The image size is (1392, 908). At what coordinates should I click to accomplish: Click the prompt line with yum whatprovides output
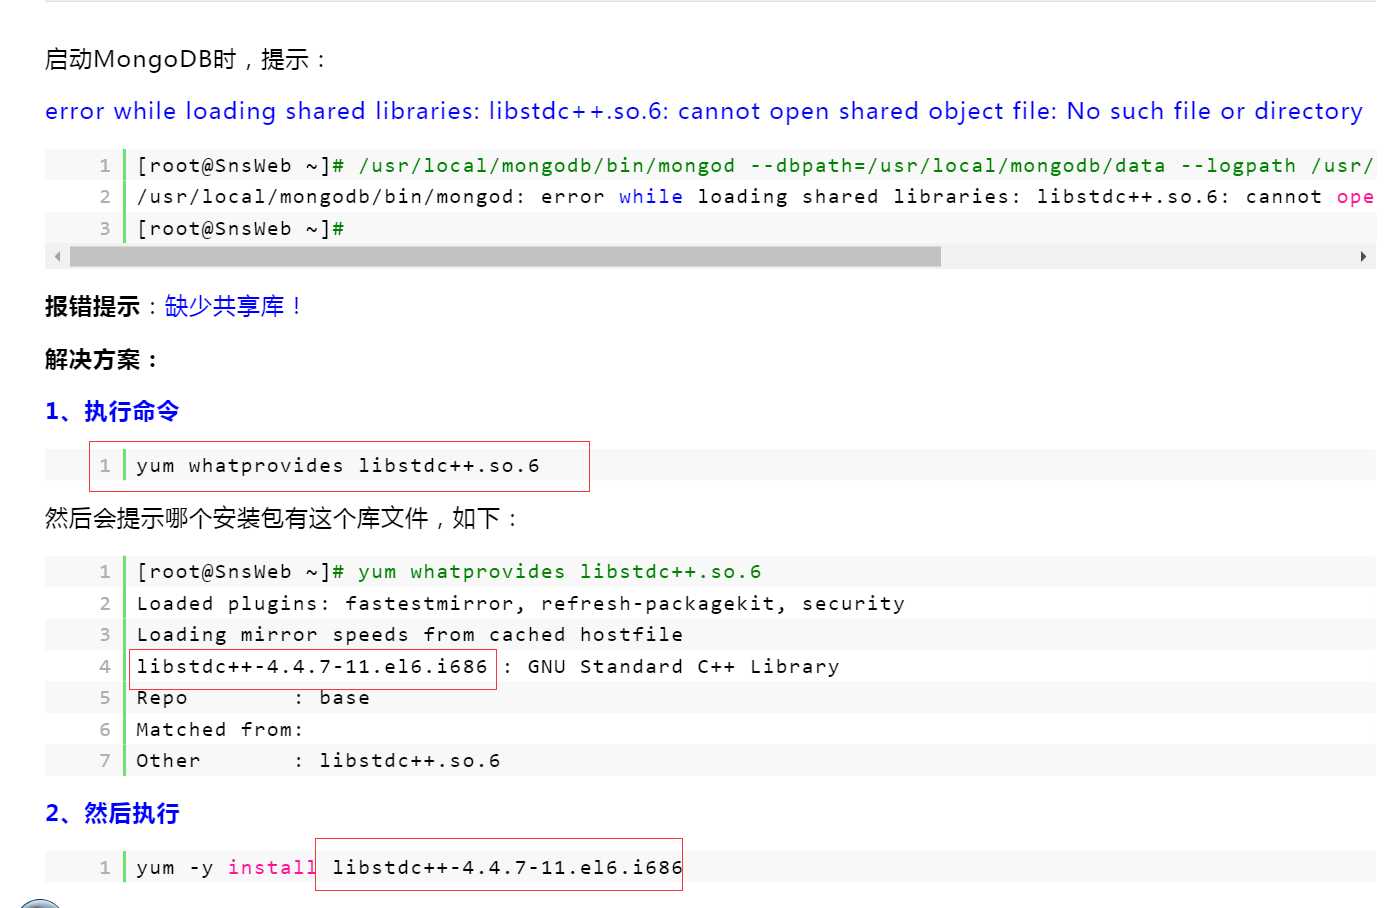point(449,572)
